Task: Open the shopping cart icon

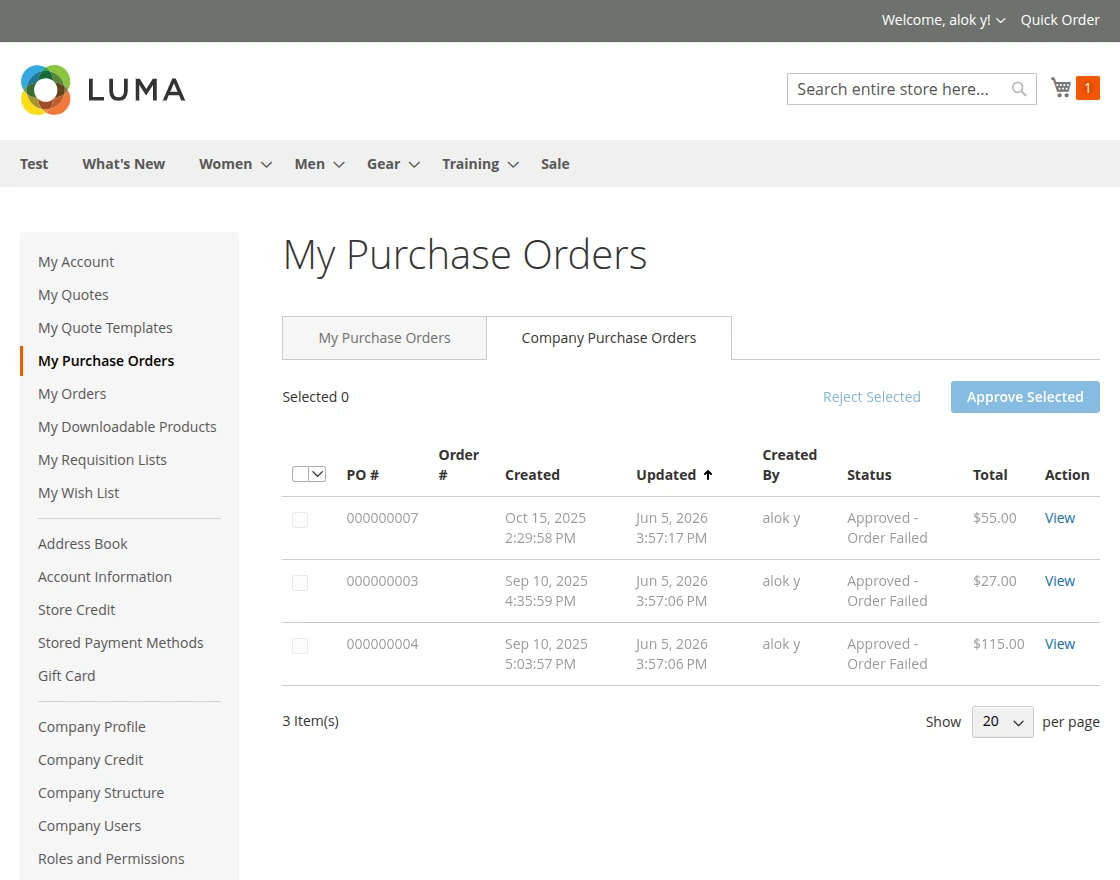Action: (x=1061, y=88)
